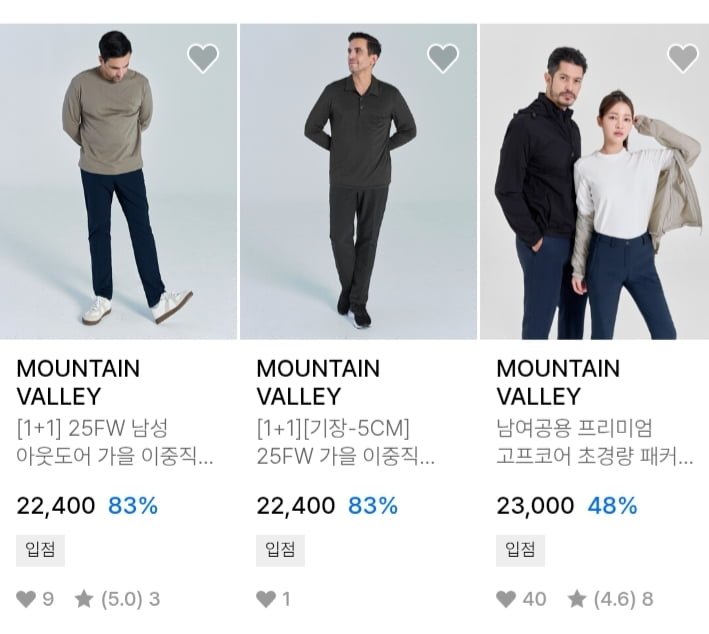Screen dimensions: 709x634
Task: Click MOUNTAIN VALLEY brand above 남여공용 item
Action: point(558,382)
